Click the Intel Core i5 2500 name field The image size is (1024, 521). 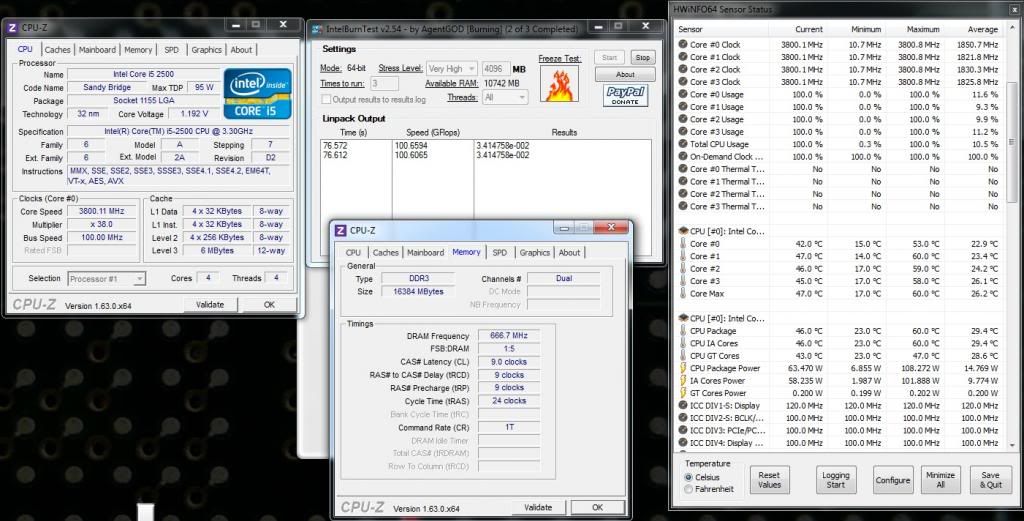click(x=143, y=74)
